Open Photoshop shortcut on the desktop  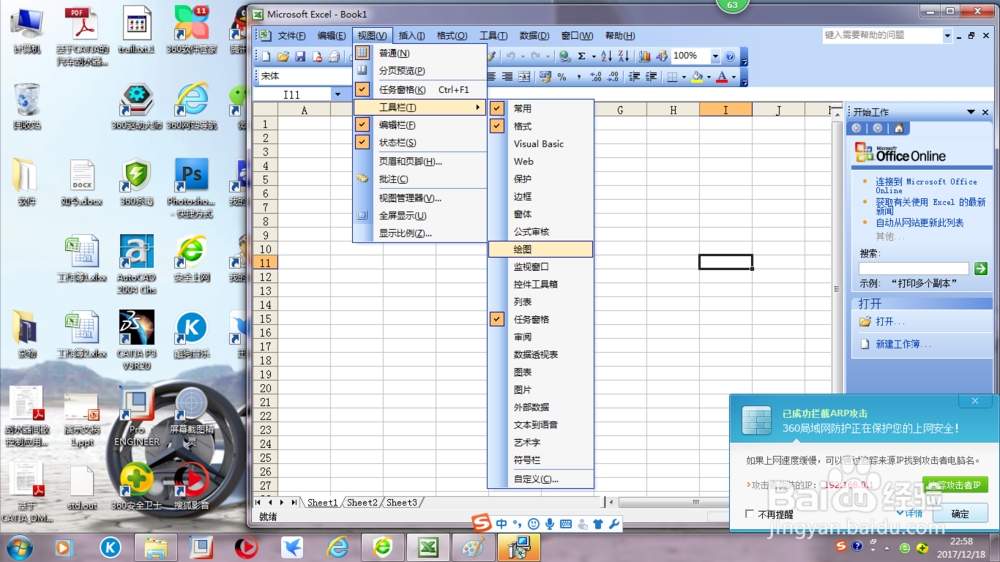[x=191, y=187]
